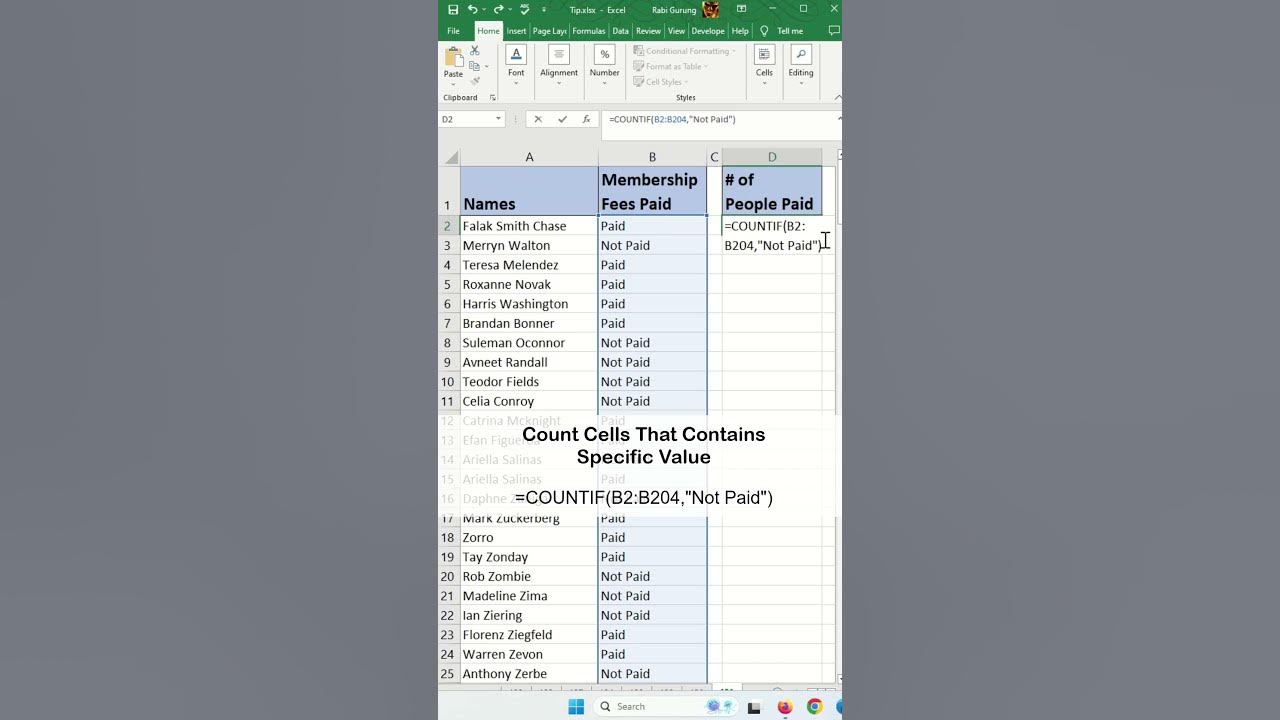Click the Name Box showing D2
Viewport: 1280px width, 720px height.
466,119
